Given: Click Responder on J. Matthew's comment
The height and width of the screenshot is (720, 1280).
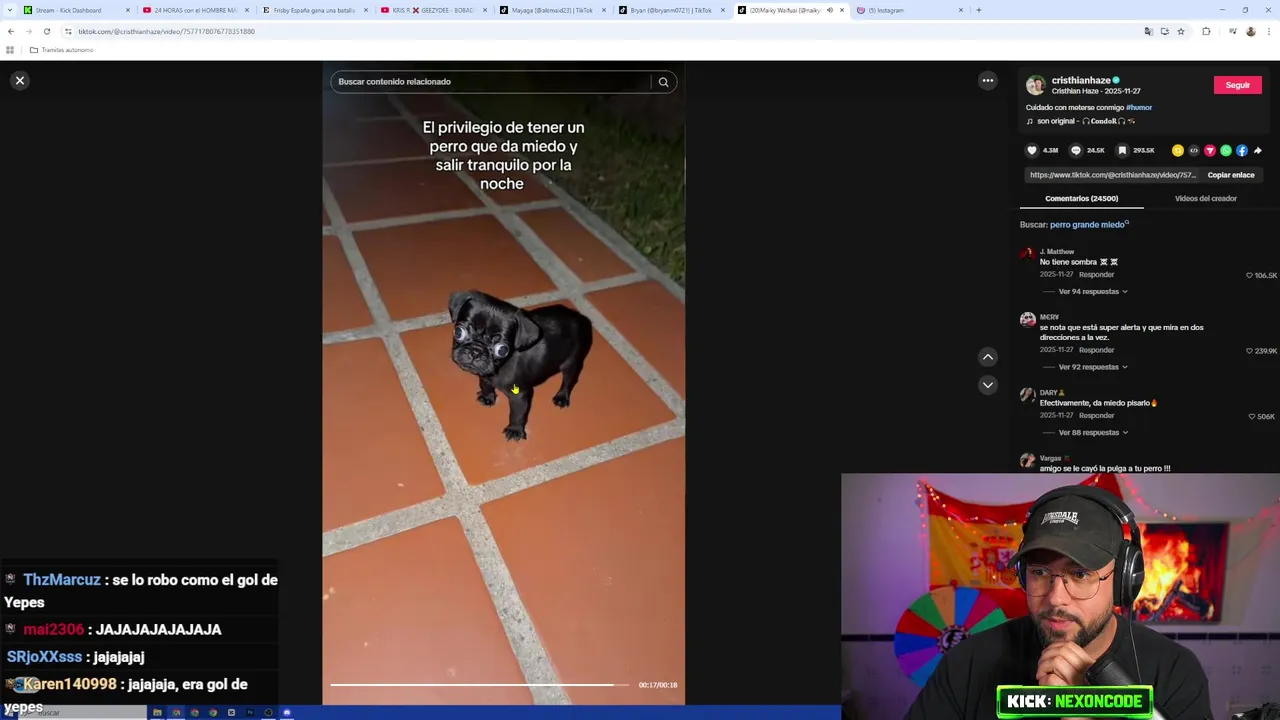Looking at the screenshot, I should tap(1096, 275).
